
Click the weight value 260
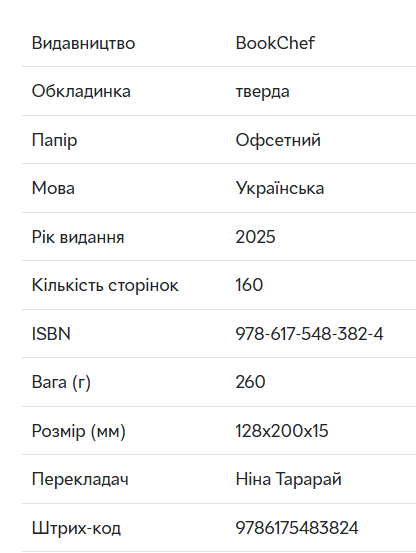coord(250,382)
